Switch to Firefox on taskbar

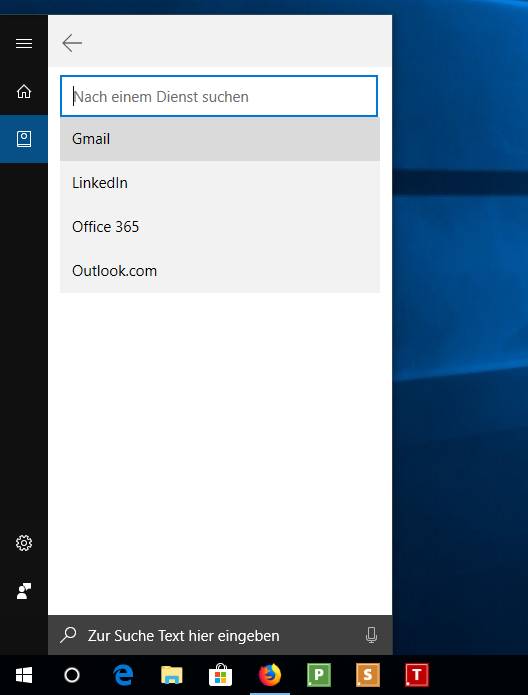click(270, 675)
